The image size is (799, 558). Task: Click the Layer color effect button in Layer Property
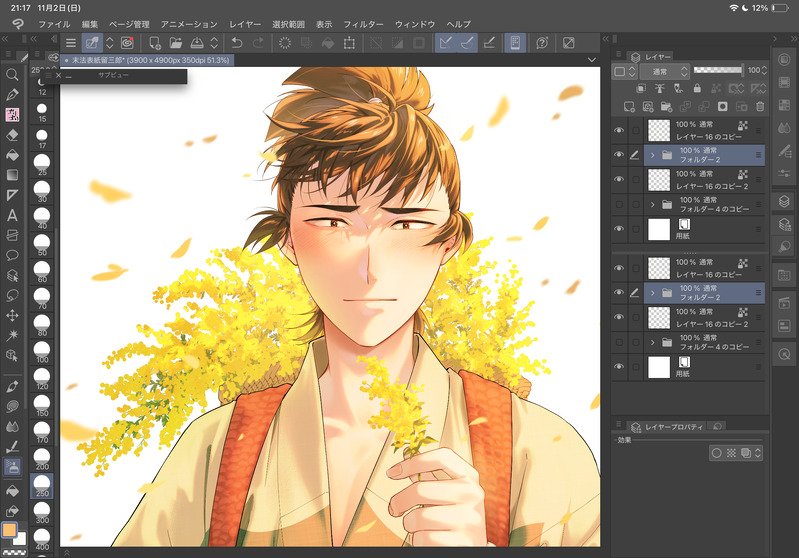[x=745, y=453]
